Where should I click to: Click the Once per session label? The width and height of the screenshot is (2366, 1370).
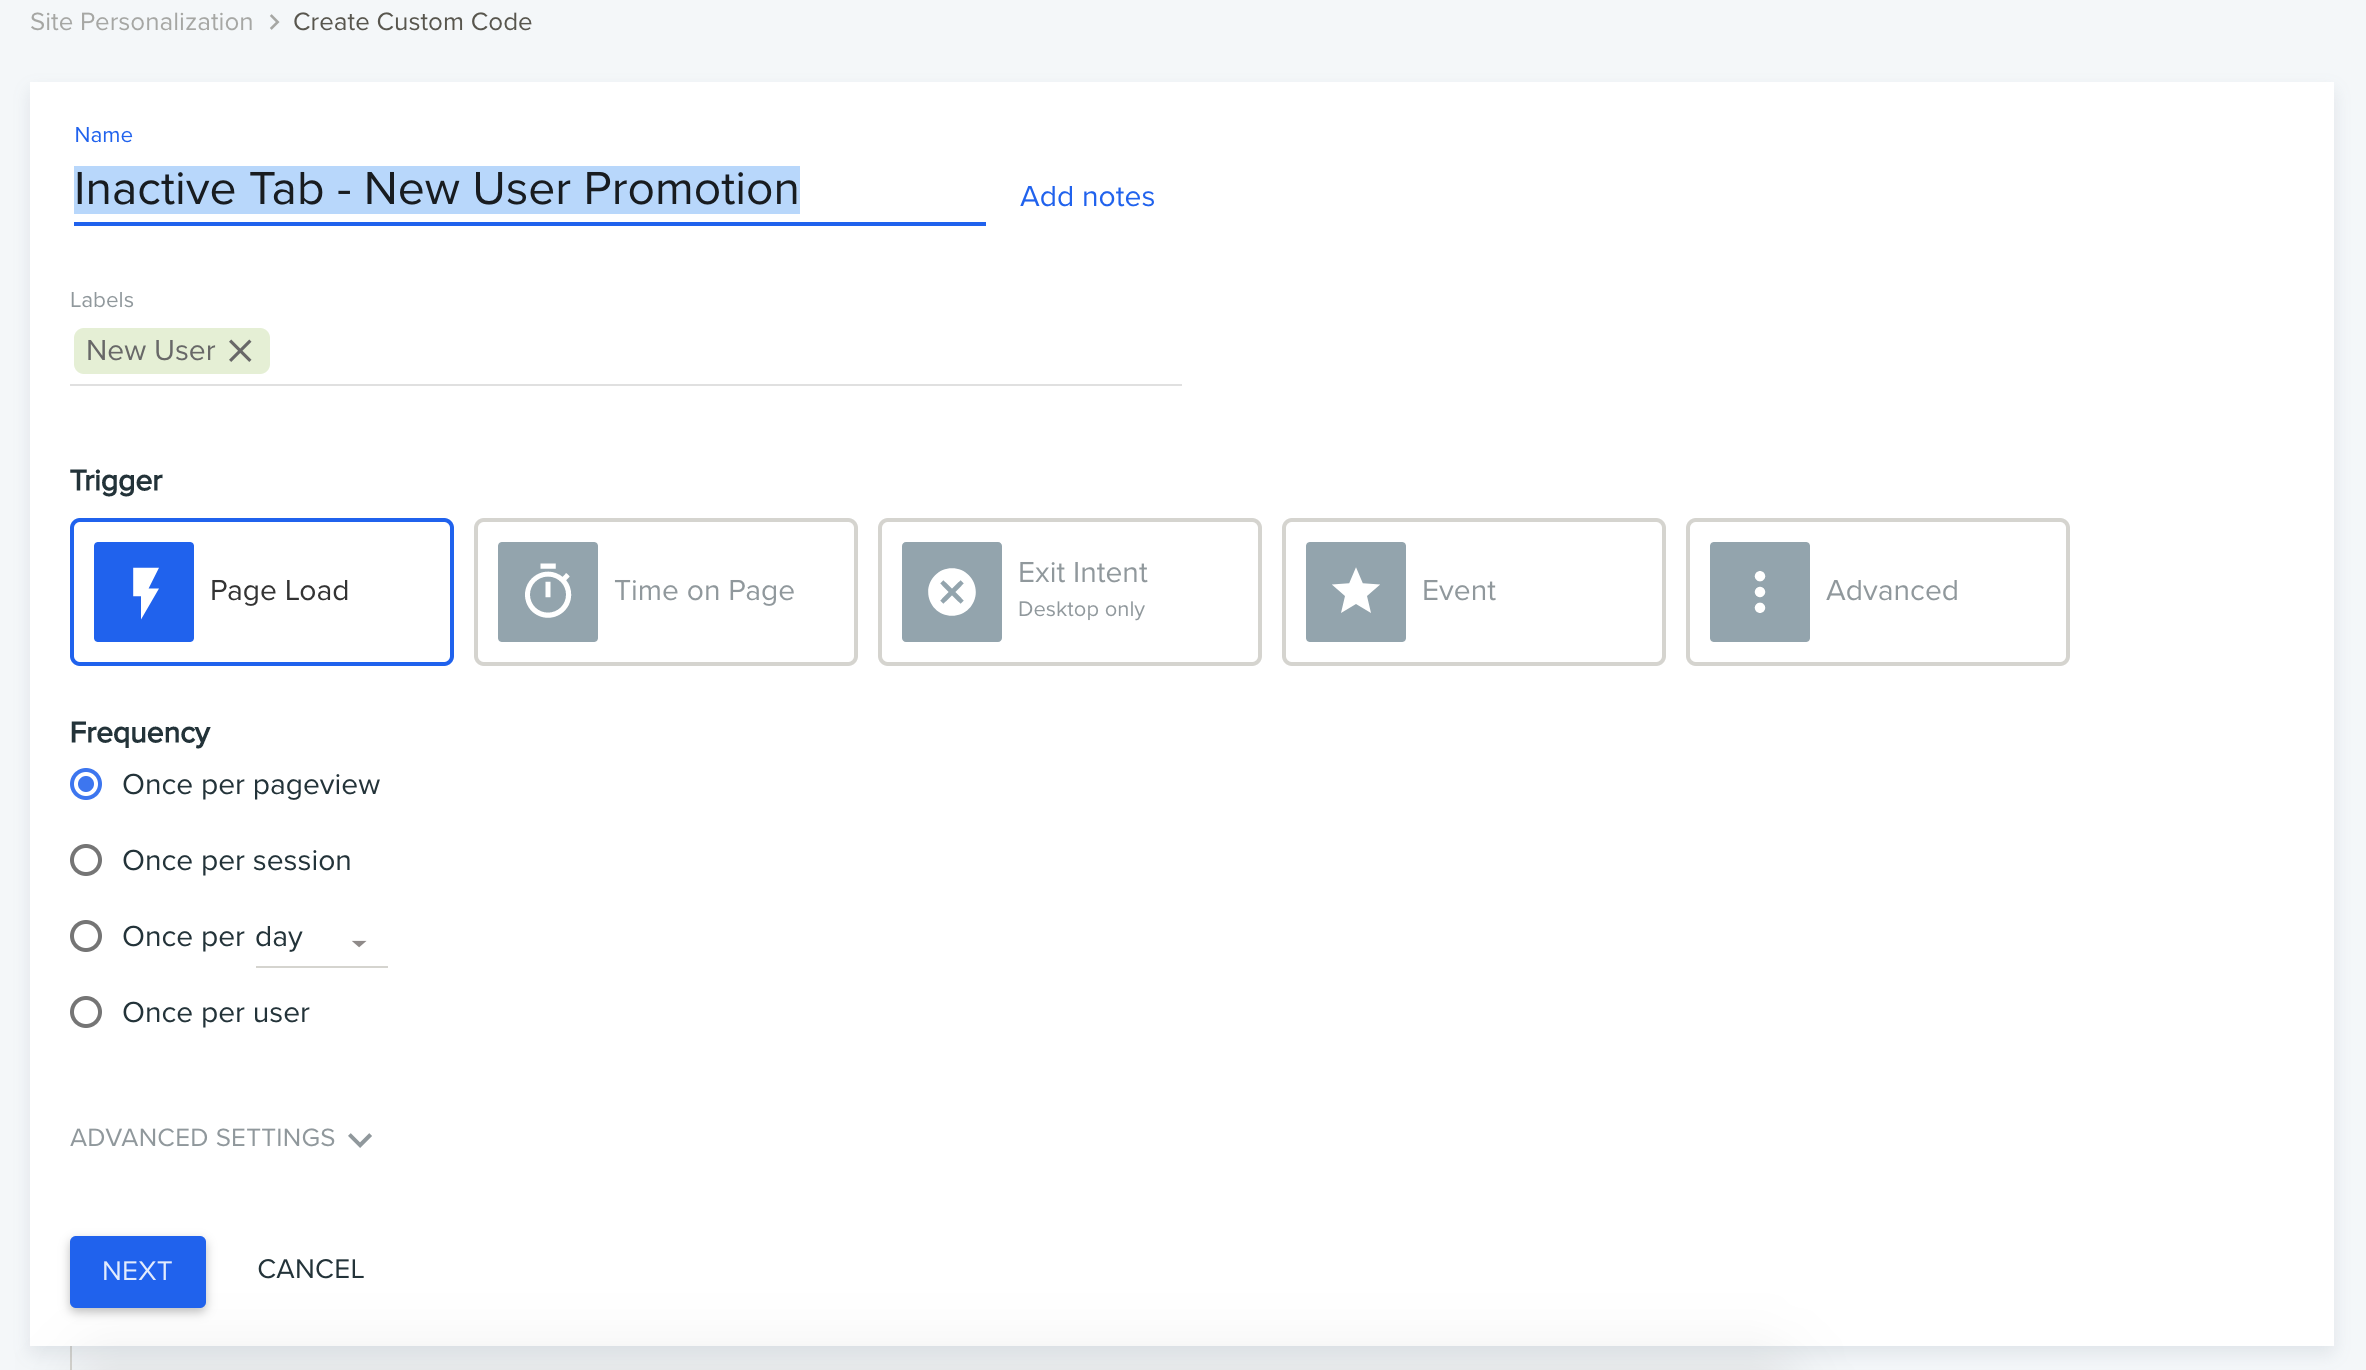click(237, 861)
